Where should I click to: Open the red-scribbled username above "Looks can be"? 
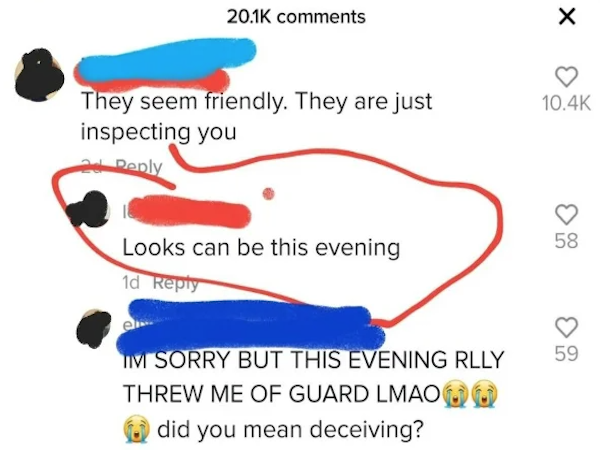[186, 211]
